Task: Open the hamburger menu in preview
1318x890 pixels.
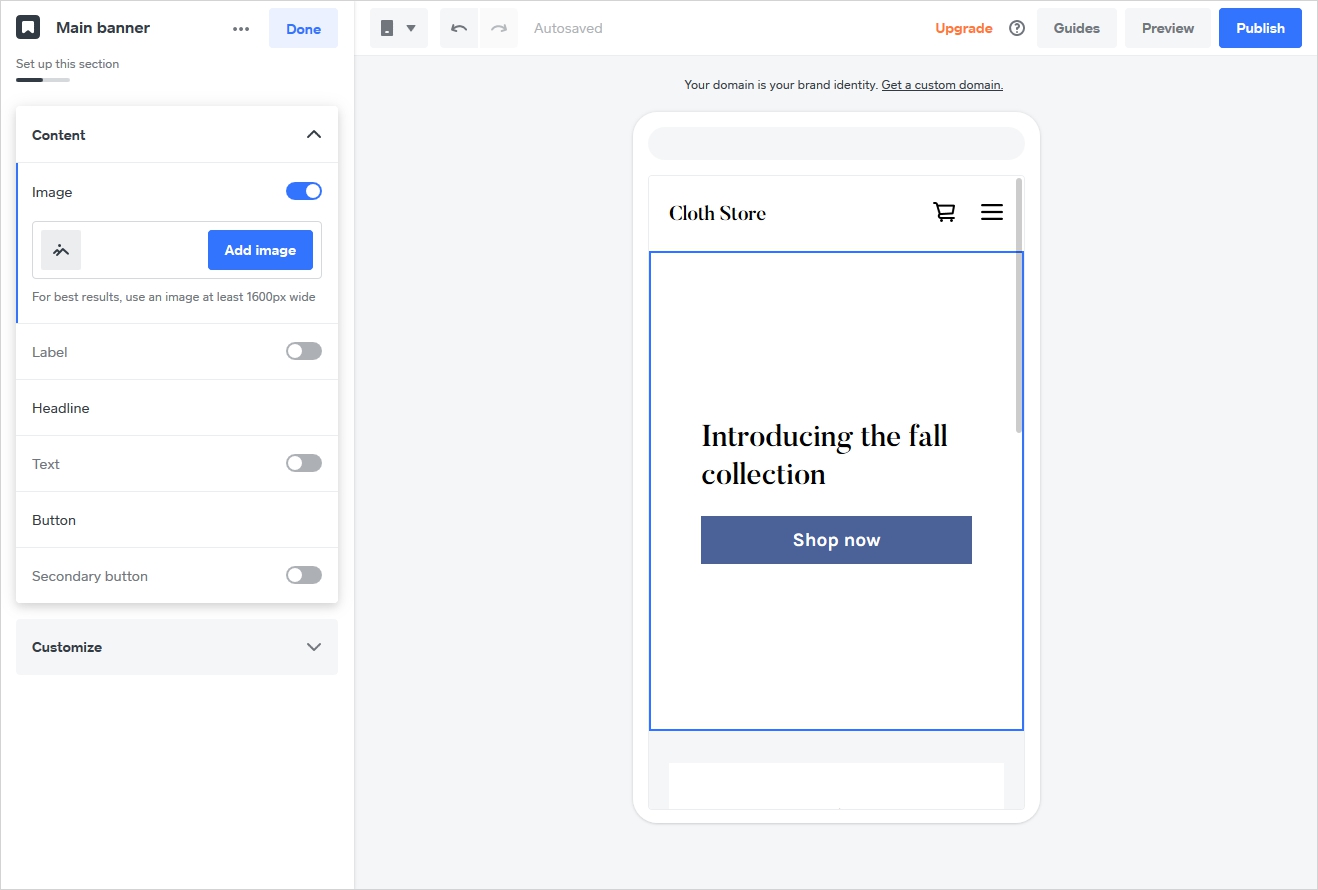Action: pos(992,212)
